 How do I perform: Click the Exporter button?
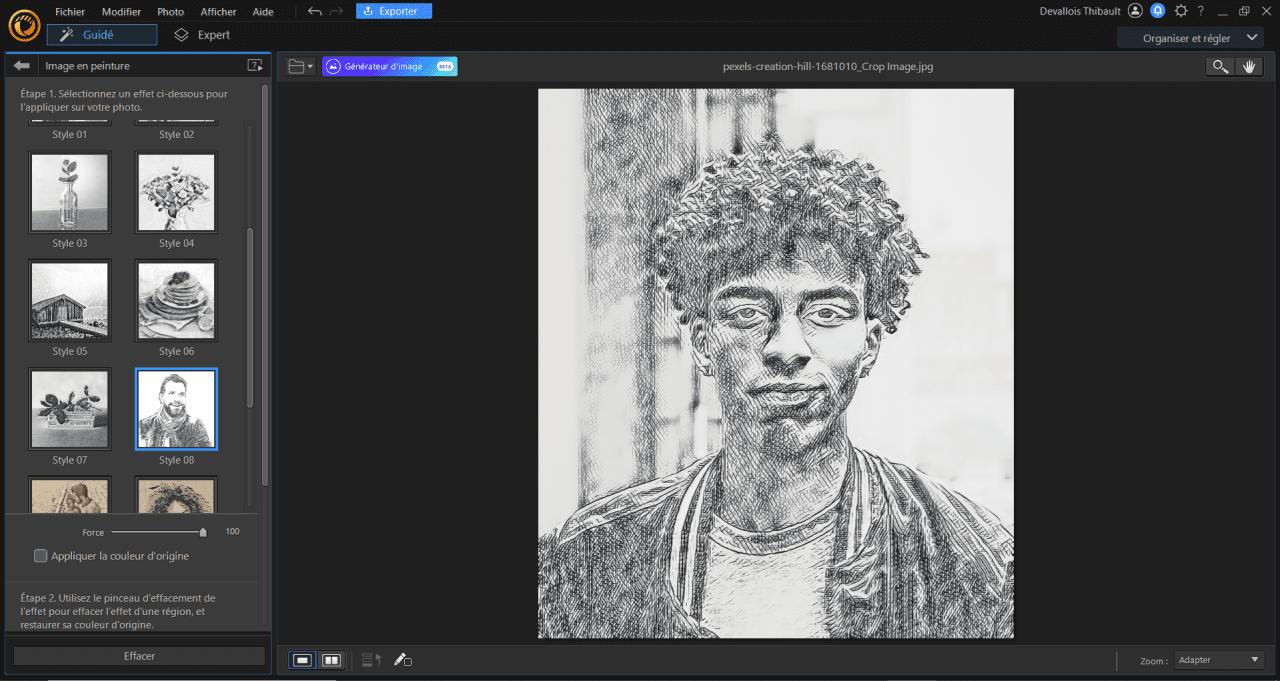(x=393, y=11)
